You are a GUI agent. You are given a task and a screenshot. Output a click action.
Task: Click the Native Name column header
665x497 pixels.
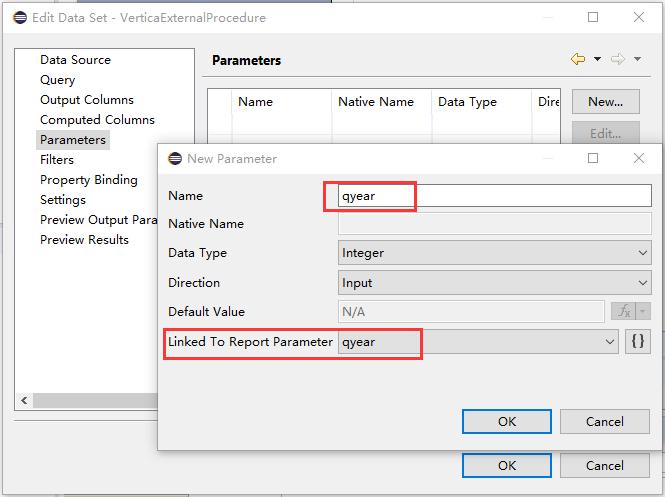(376, 102)
